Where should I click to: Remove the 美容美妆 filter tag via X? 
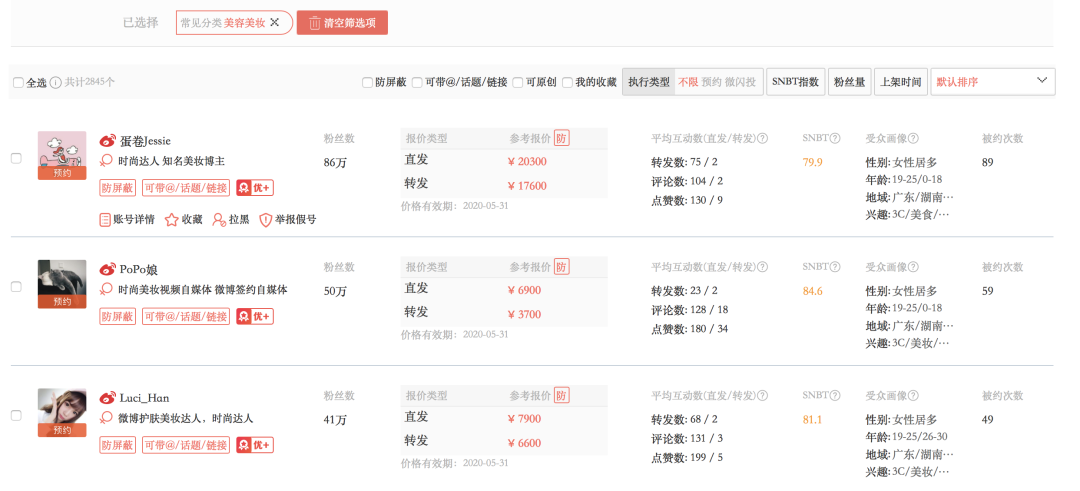pyautogui.click(x=274, y=22)
